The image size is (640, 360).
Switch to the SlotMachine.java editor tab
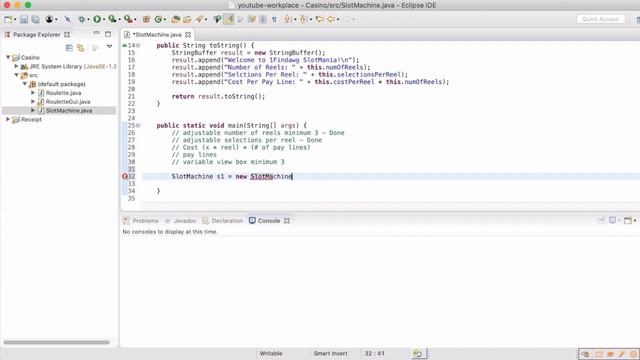click(x=157, y=35)
